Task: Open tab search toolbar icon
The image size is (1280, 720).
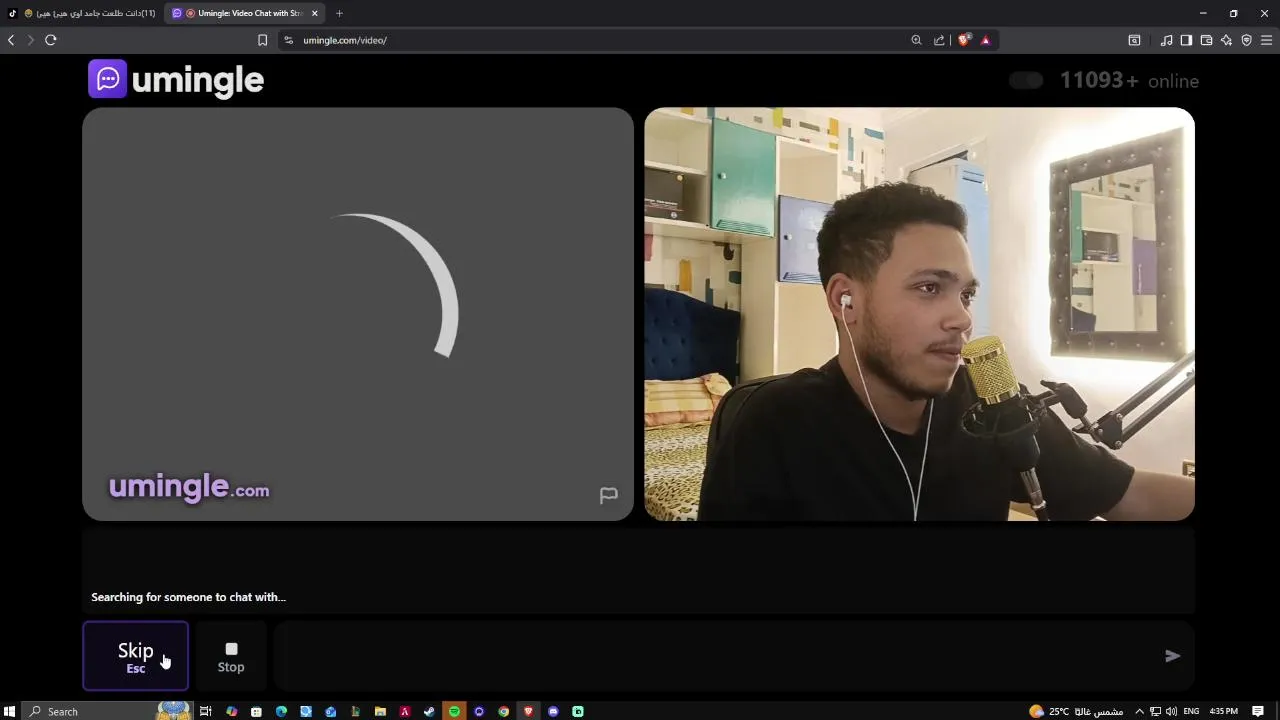Action: coord(1134,40)
